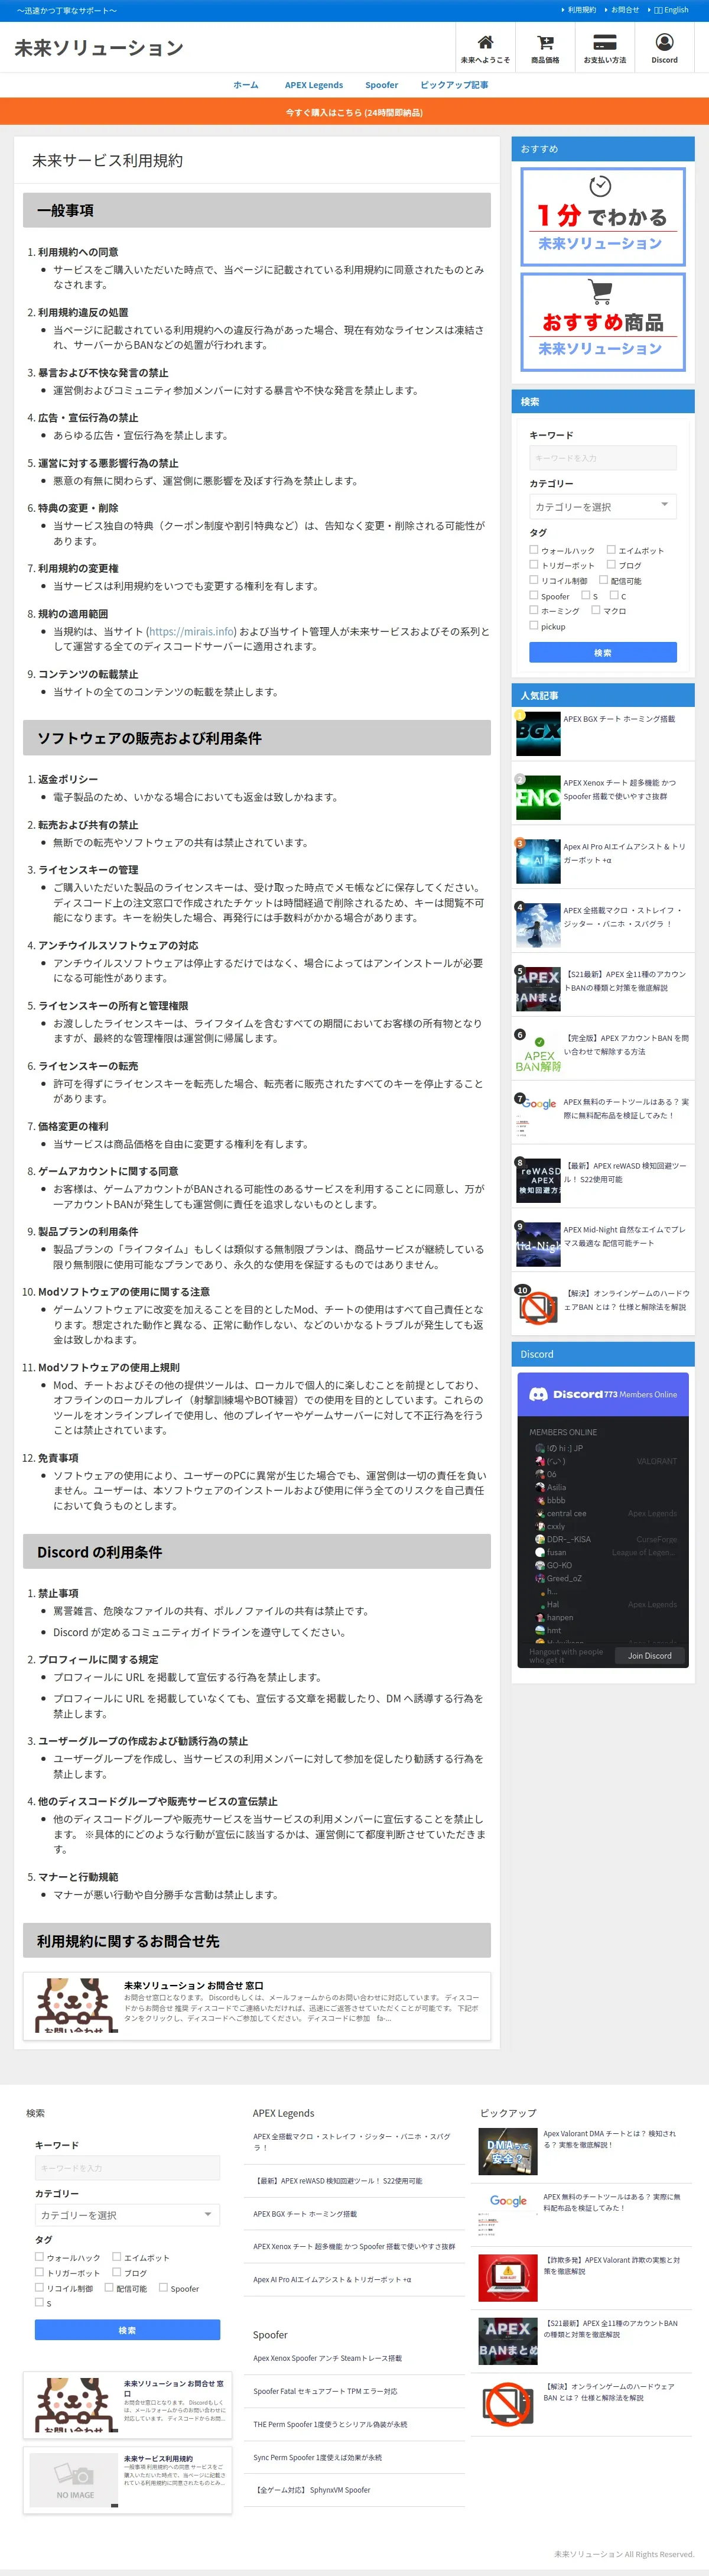Open footer link 【全ゲーム対応】SphynxVM Spoofer
The height and width of the screenshot is (2576, 709).
pyautogui.click(x=313, y=2490)
